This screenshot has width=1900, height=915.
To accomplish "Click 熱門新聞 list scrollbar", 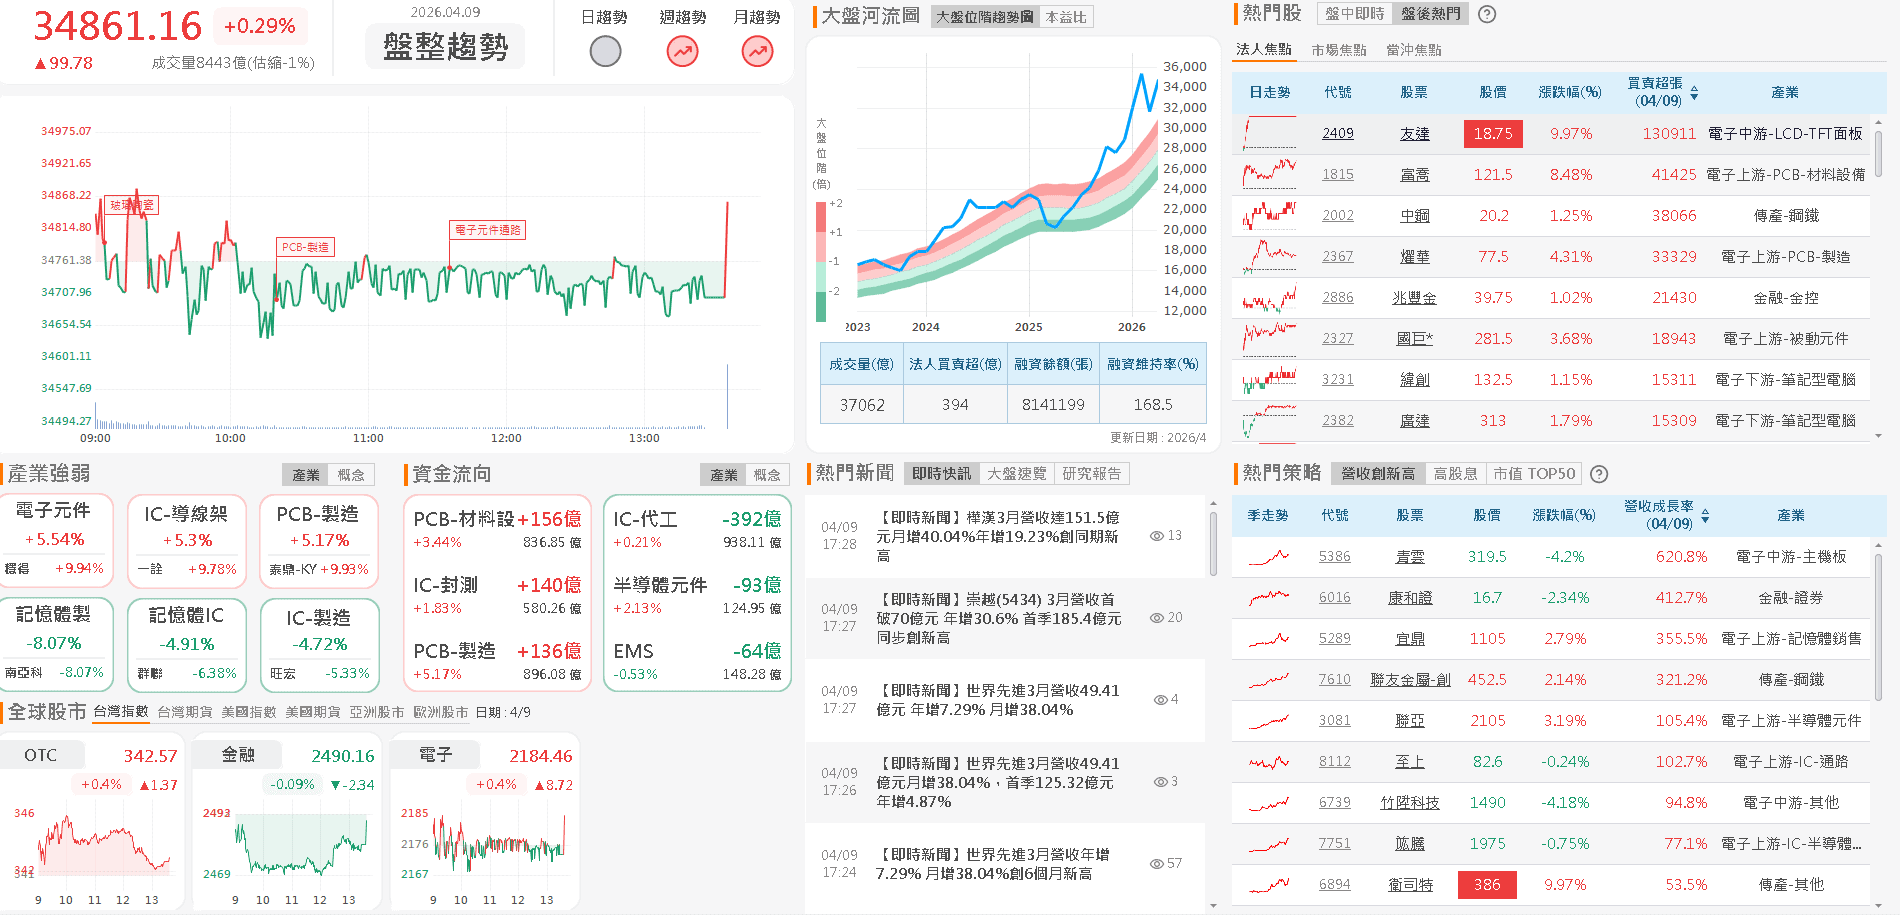I will pos(1213,542).
